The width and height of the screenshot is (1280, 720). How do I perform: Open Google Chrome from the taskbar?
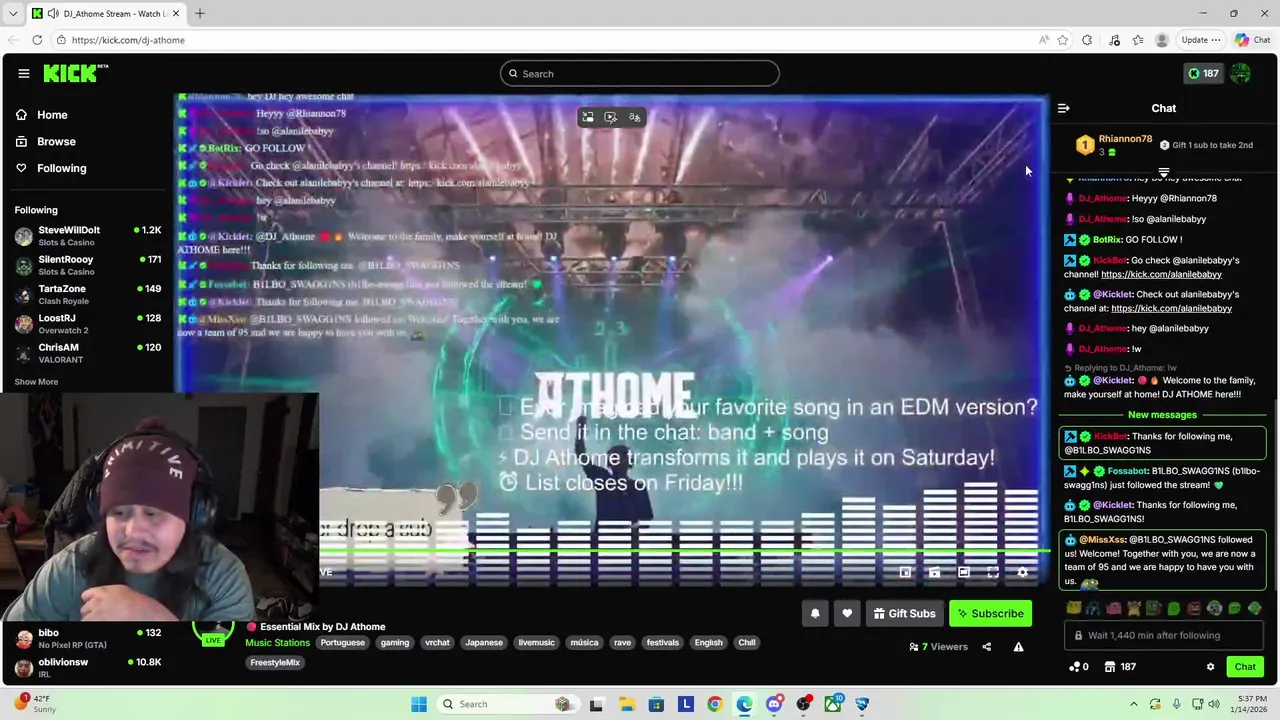point(715,704)
